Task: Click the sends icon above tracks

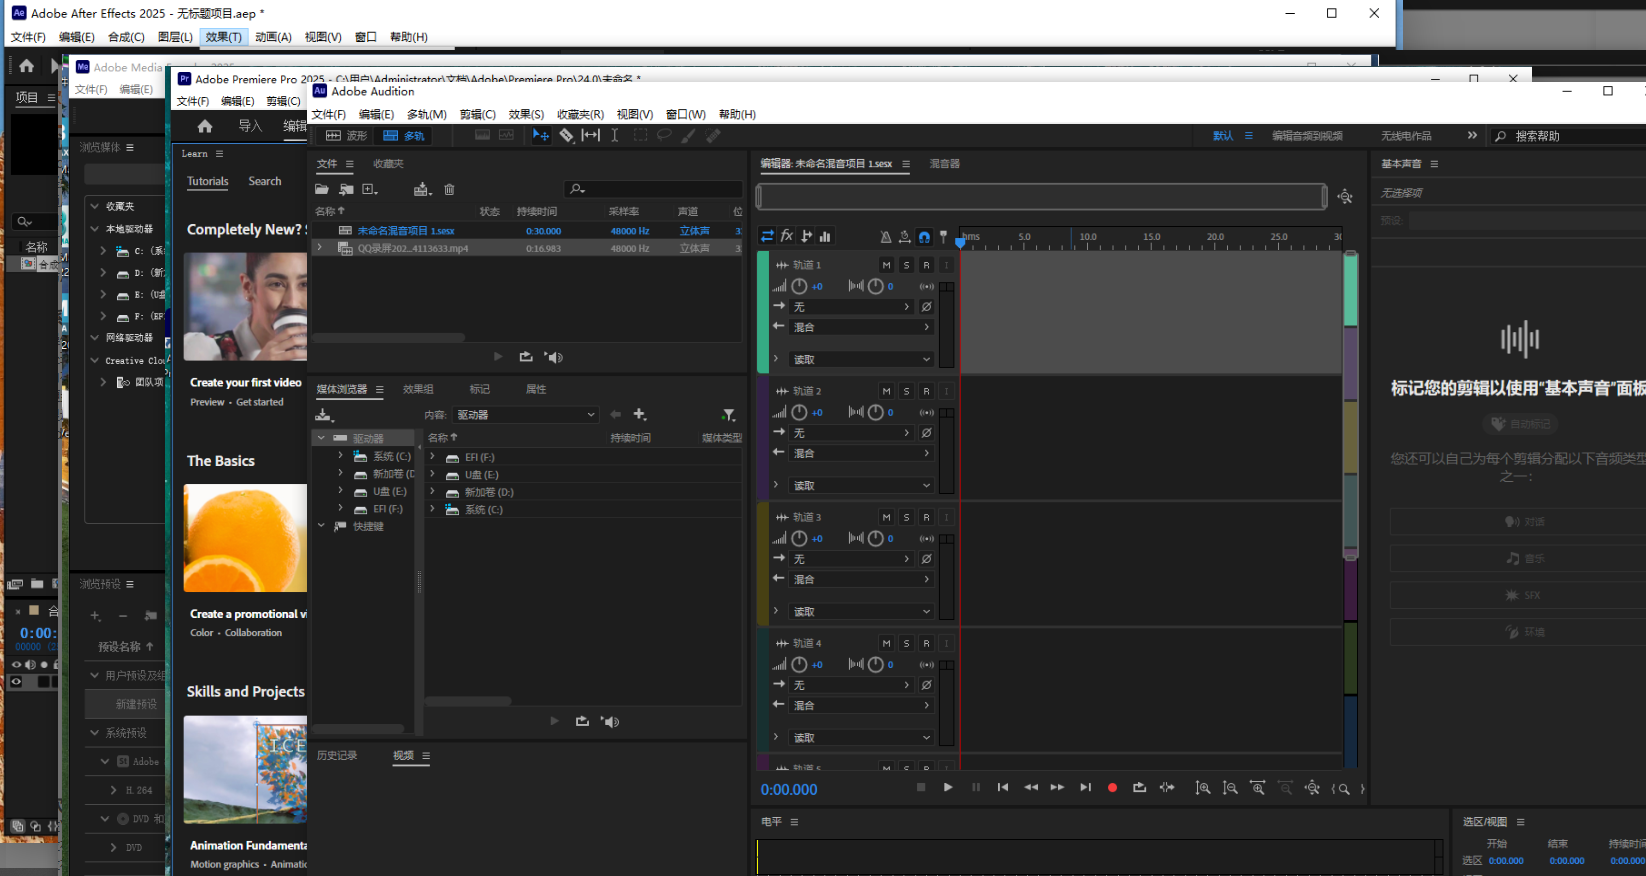Action: (x=806, y=236)
